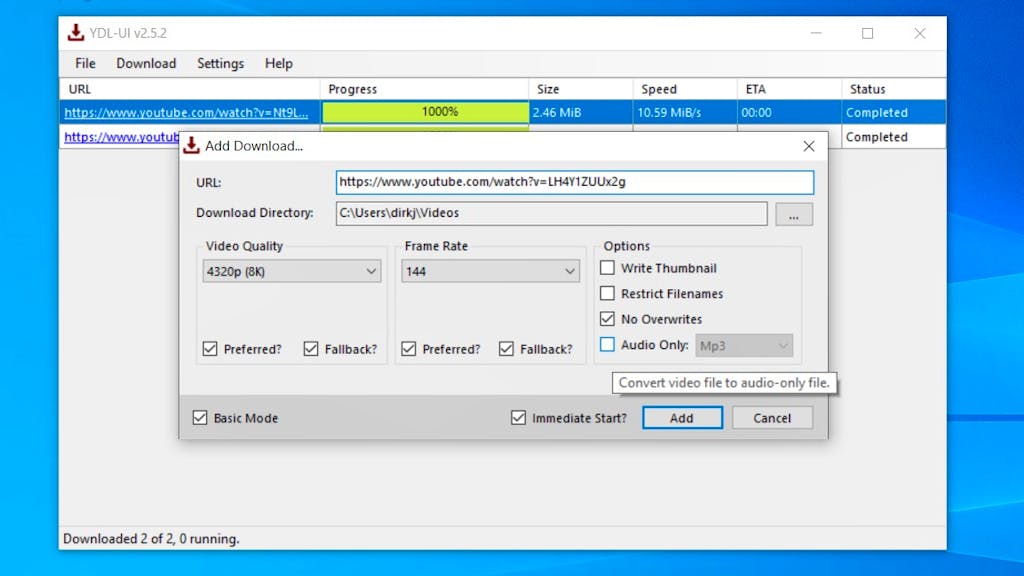
Task: Open the Download menu
Action: 146,63
